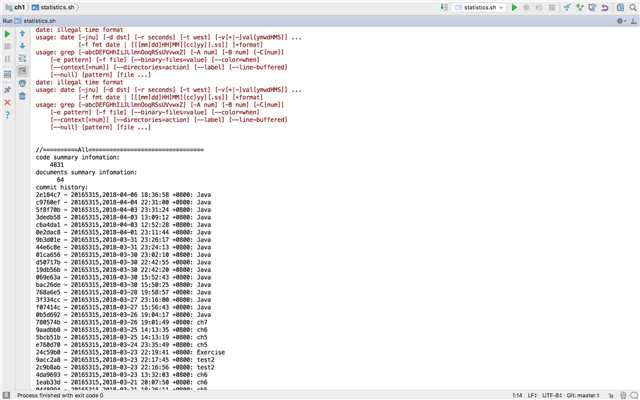Click commit line 2e184c7
This screenshot has width=640, height=400.
123,195
